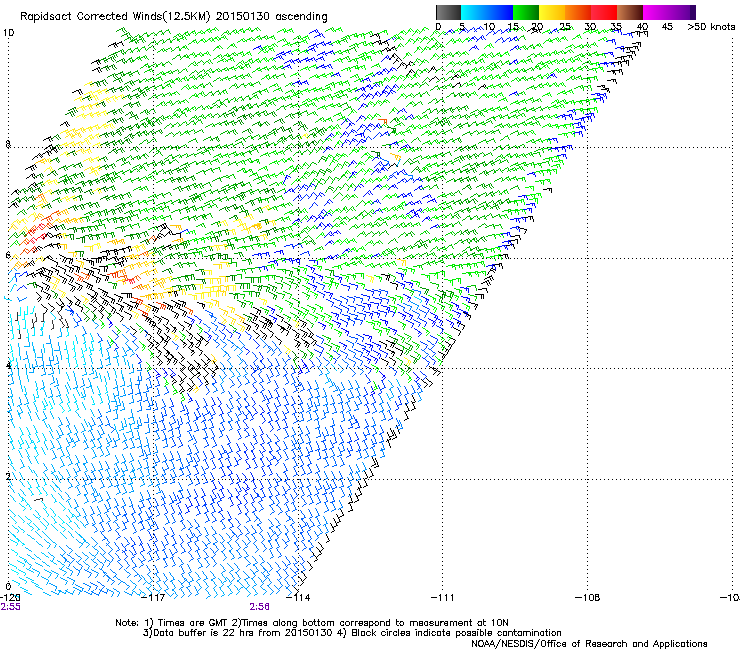Image resolution: width=740 pixels, height=650 pixels.
Task: Click the magenta 40-45 knots legend swatch
Action: (x=656, y=12)
